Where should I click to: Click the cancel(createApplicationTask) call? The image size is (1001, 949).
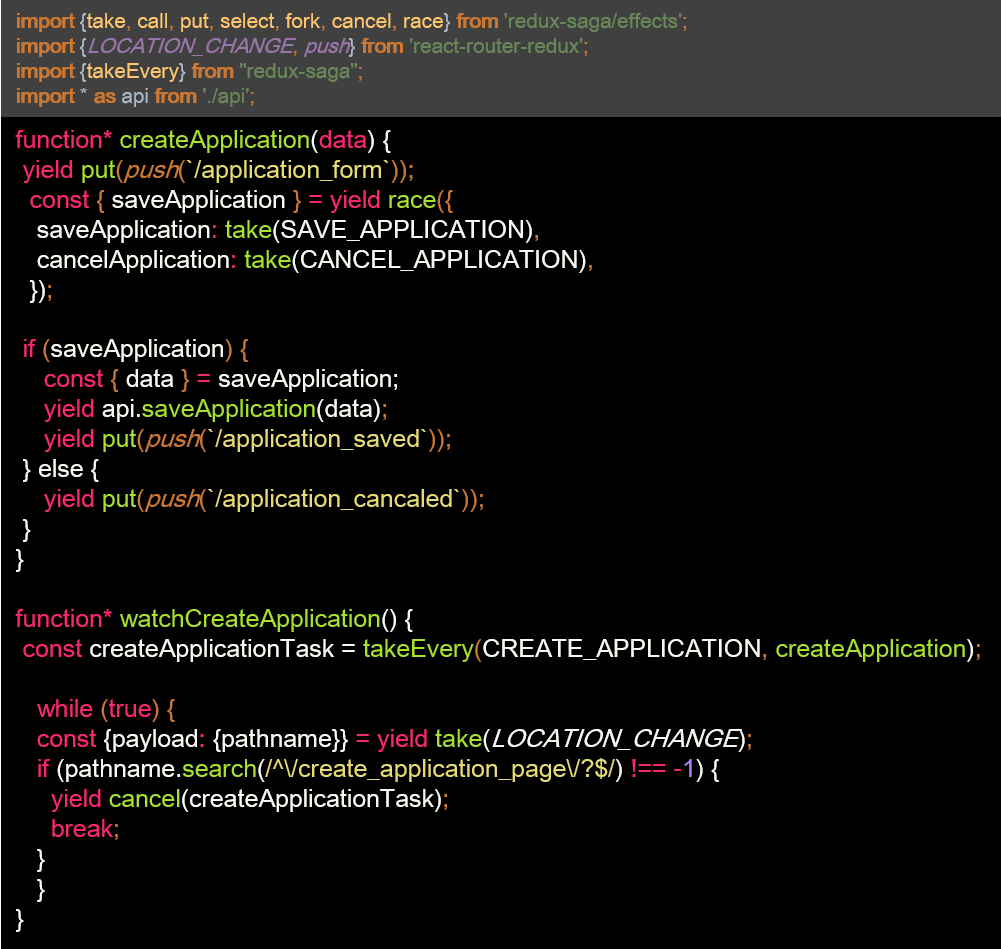(x=274, y=798)
